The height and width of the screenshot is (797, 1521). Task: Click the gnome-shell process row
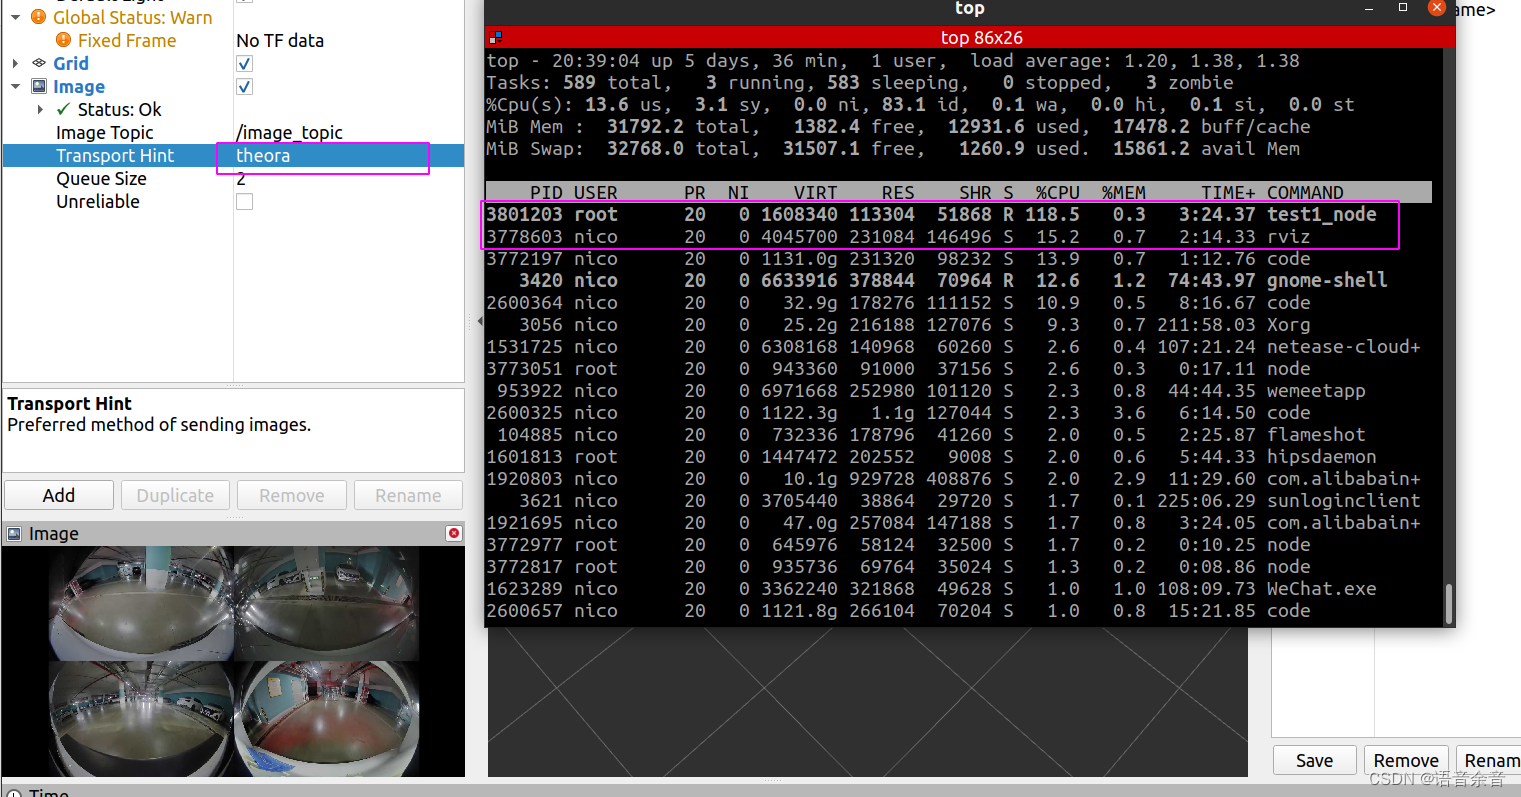958,280
